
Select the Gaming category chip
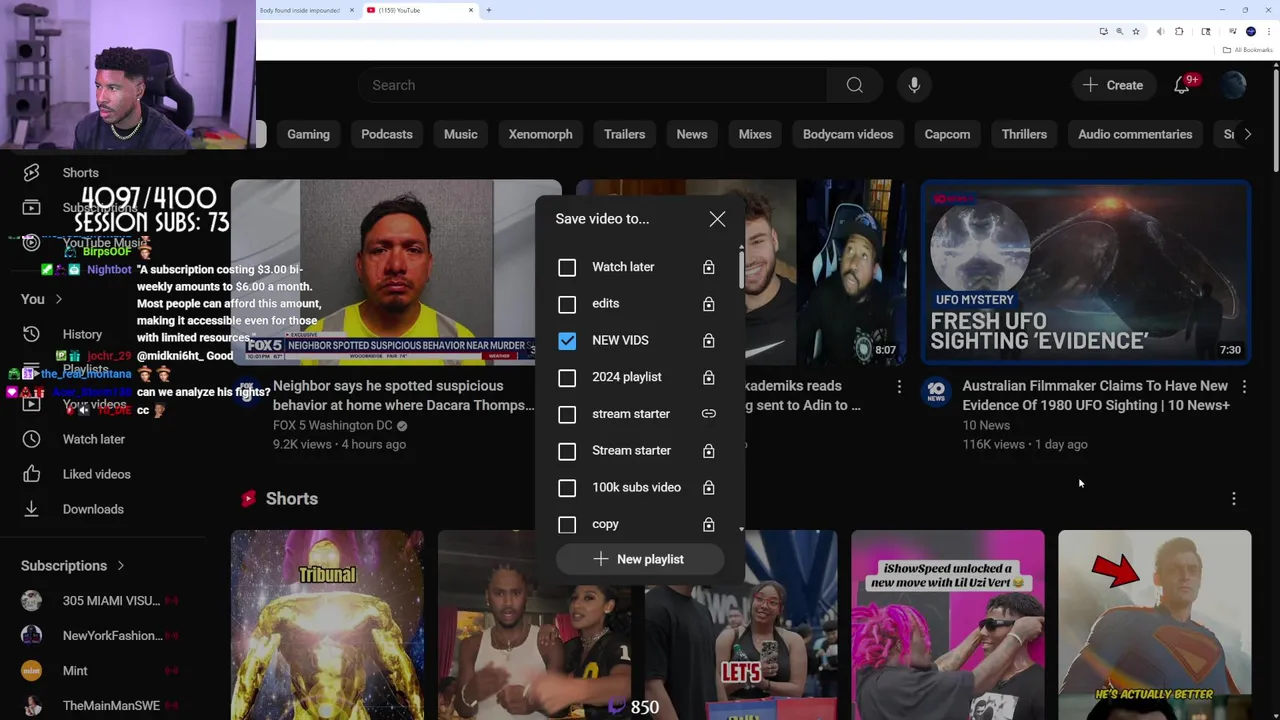pos(308,134)
